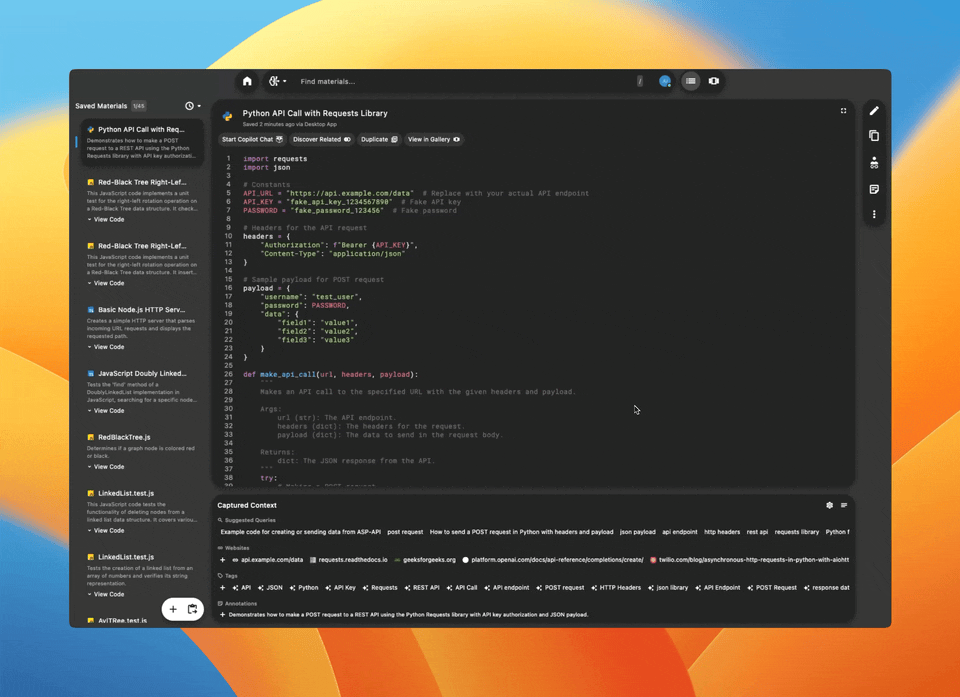Open the requests.readthedocs.io website link
This screenshot has height=697, width=960.
coord(348,560)
